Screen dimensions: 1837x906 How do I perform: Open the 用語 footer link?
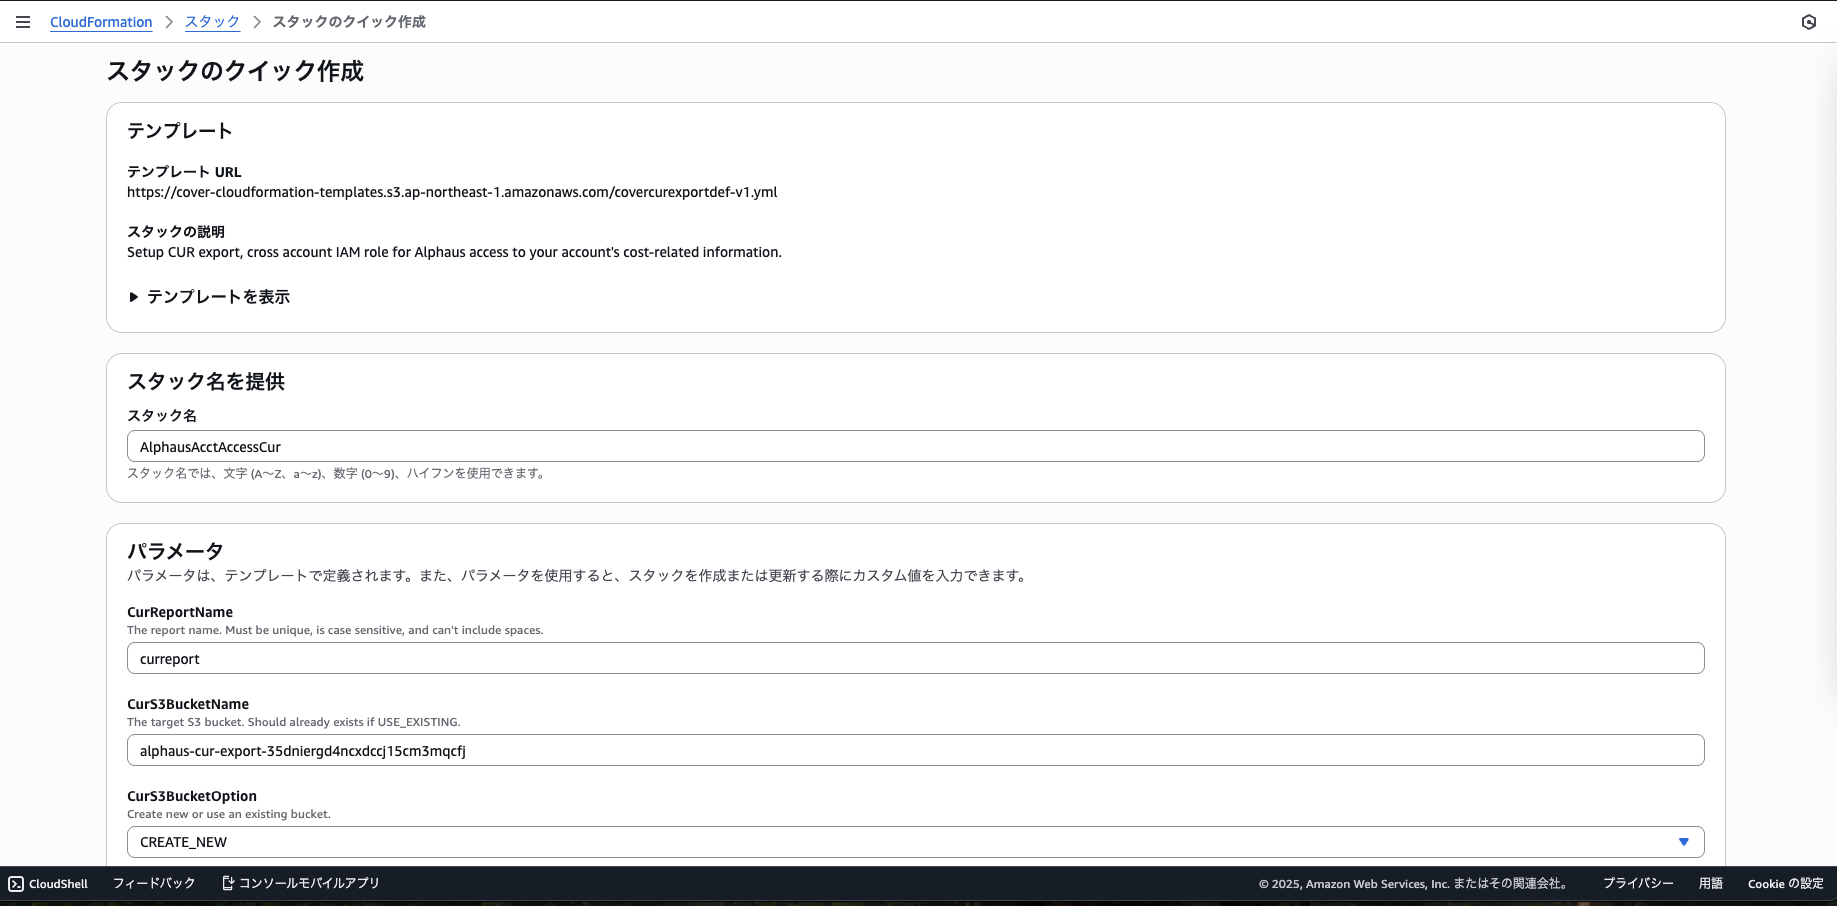point(1710,884)
